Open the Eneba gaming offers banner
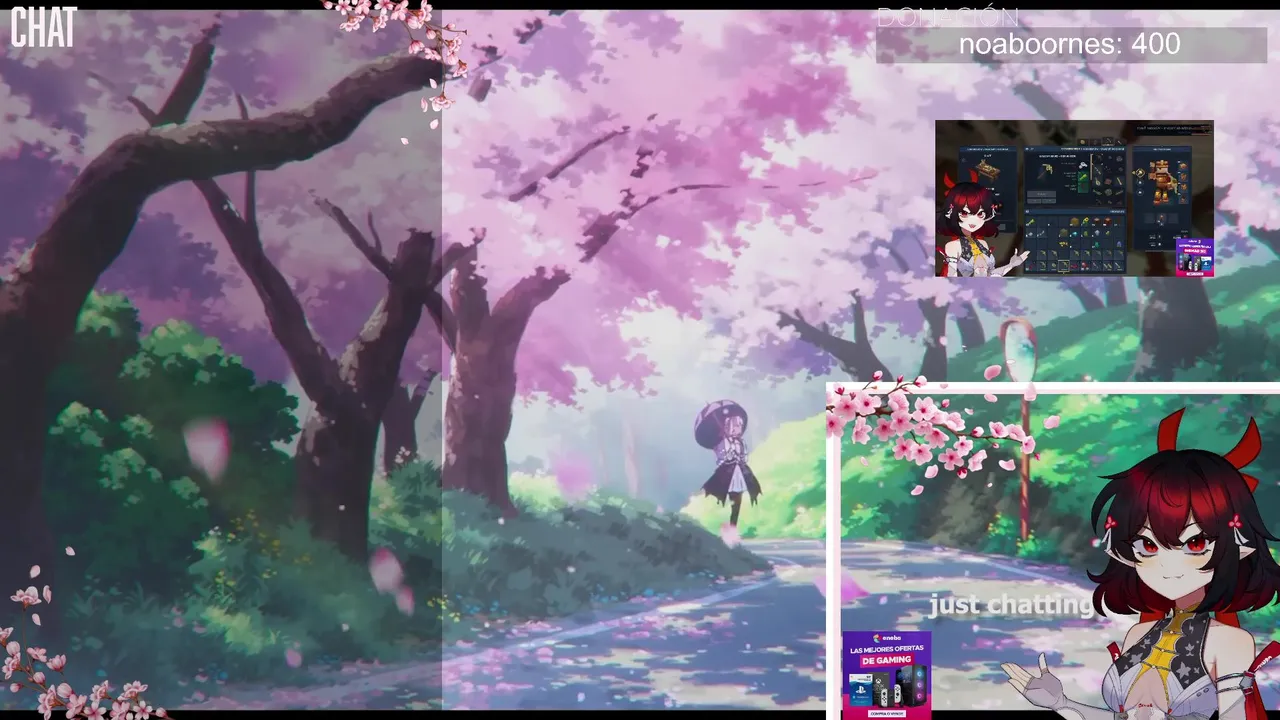Image resolution: width=1280 pixels, height=720 pixels. click(886, 675)
